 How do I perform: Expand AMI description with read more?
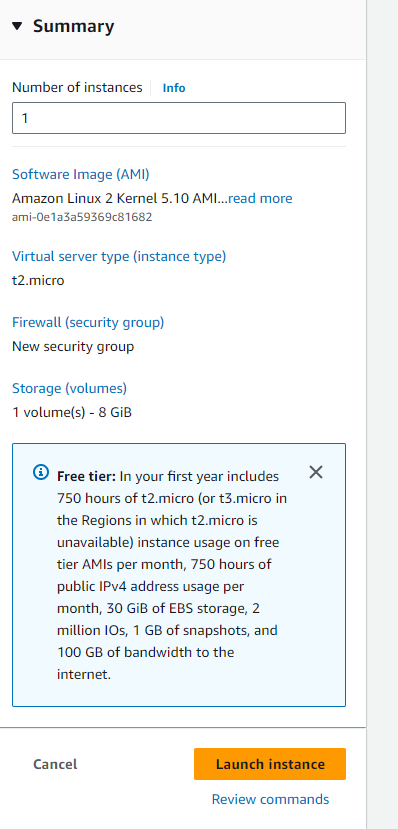(260, 199)
